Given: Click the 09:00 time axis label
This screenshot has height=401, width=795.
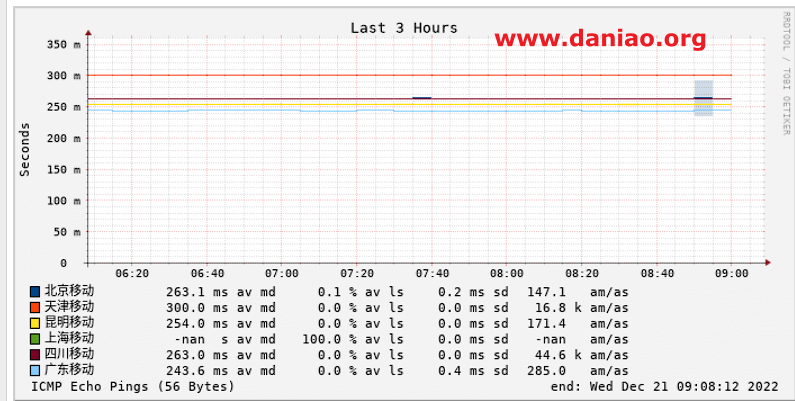Looking at the screenshot, I should (x=731, y=273).
